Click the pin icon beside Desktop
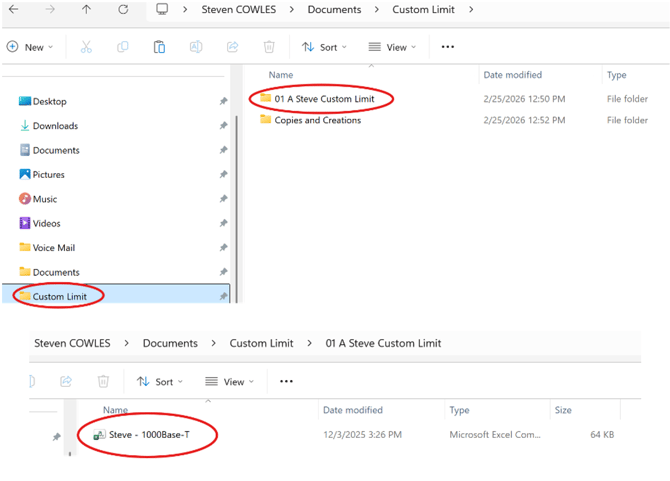670x481 pixels. 223,101
